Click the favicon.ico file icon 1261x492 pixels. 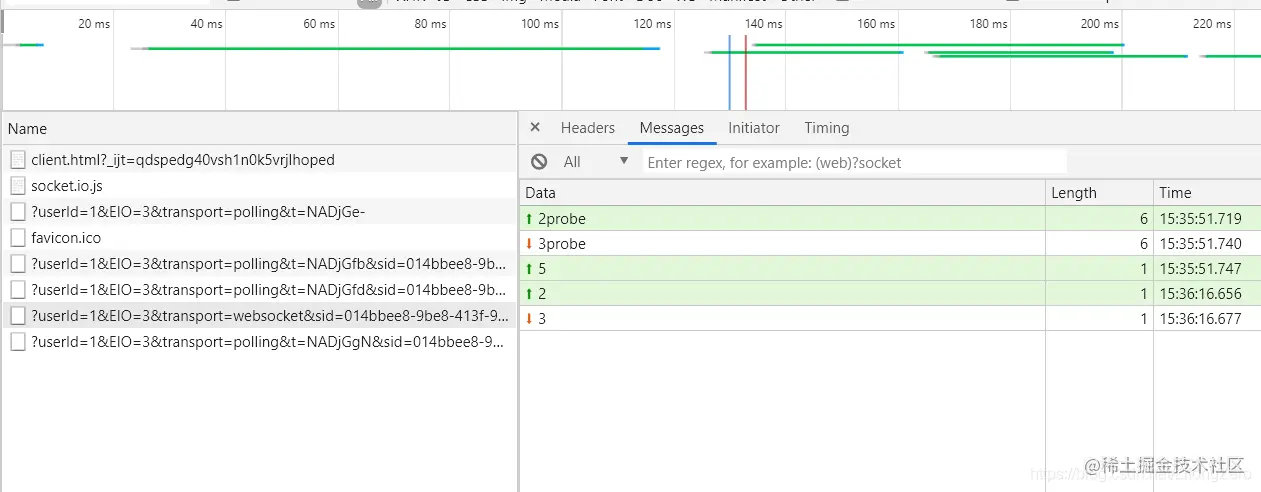(17, 237)
